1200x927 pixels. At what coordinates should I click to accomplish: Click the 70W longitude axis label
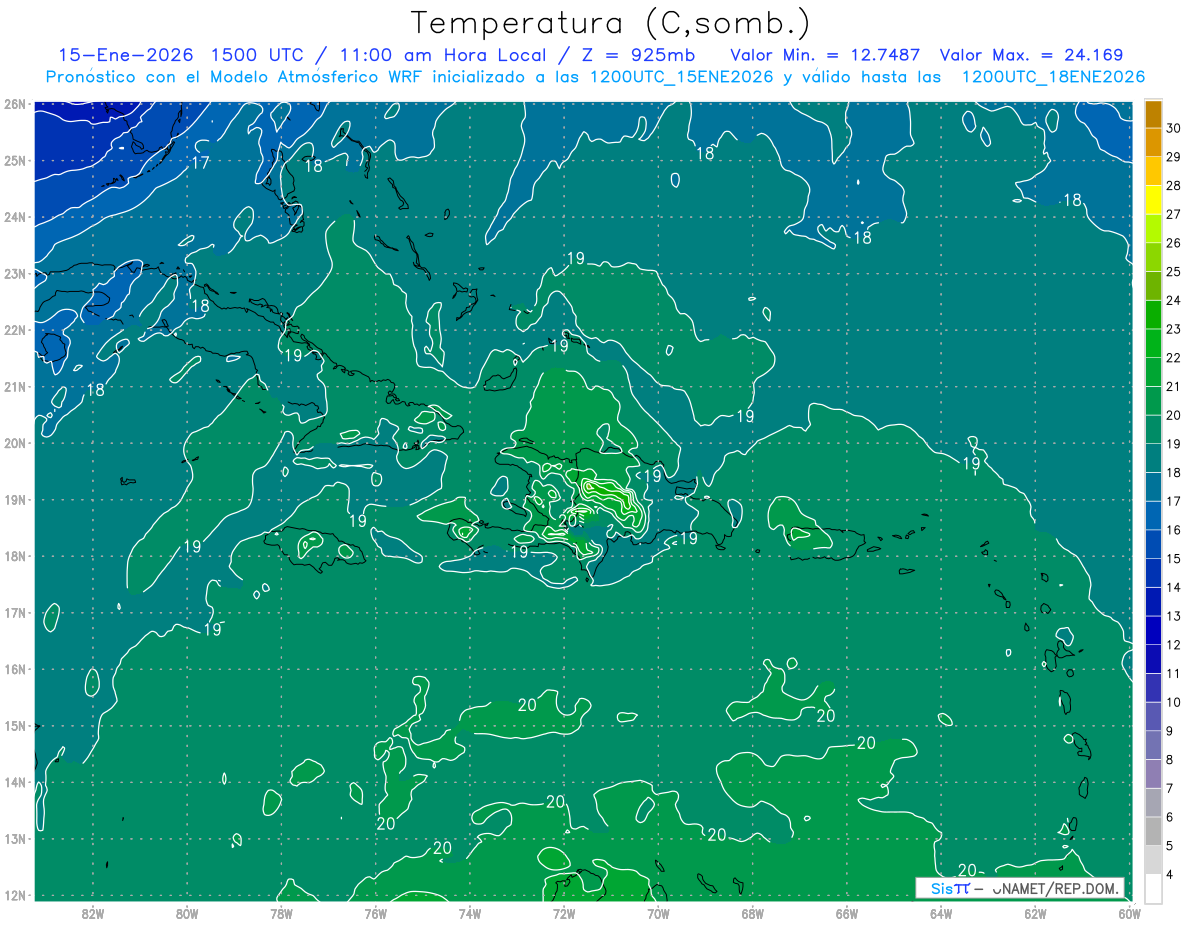(658, 912)
